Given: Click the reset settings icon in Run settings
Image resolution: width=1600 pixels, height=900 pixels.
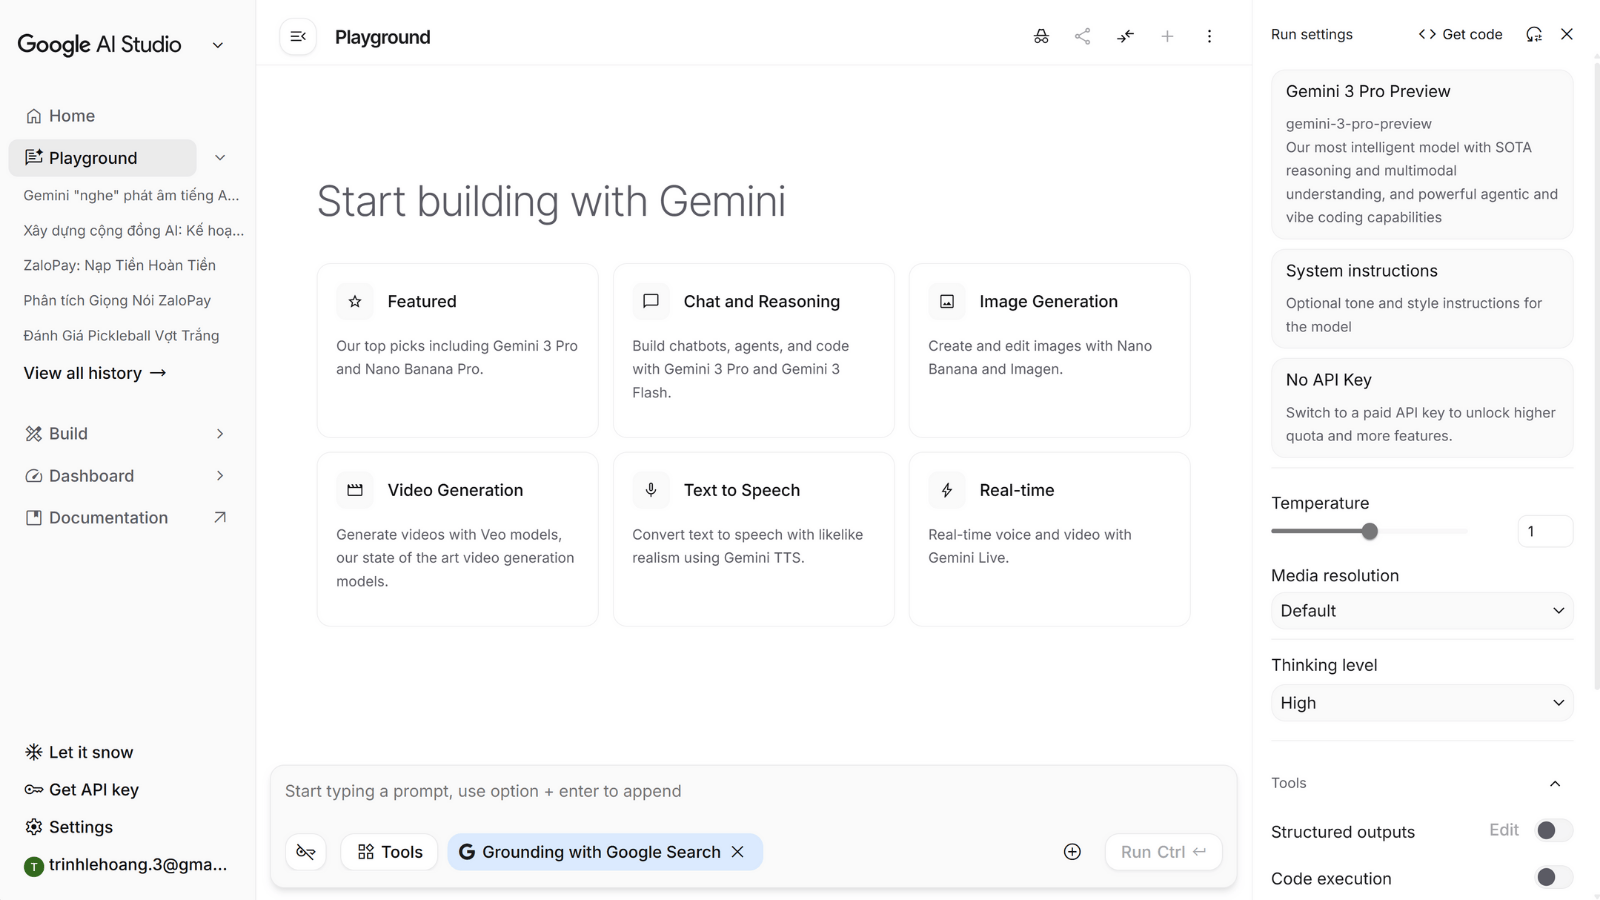Looking at the screenshot, I should point(1534,34).
